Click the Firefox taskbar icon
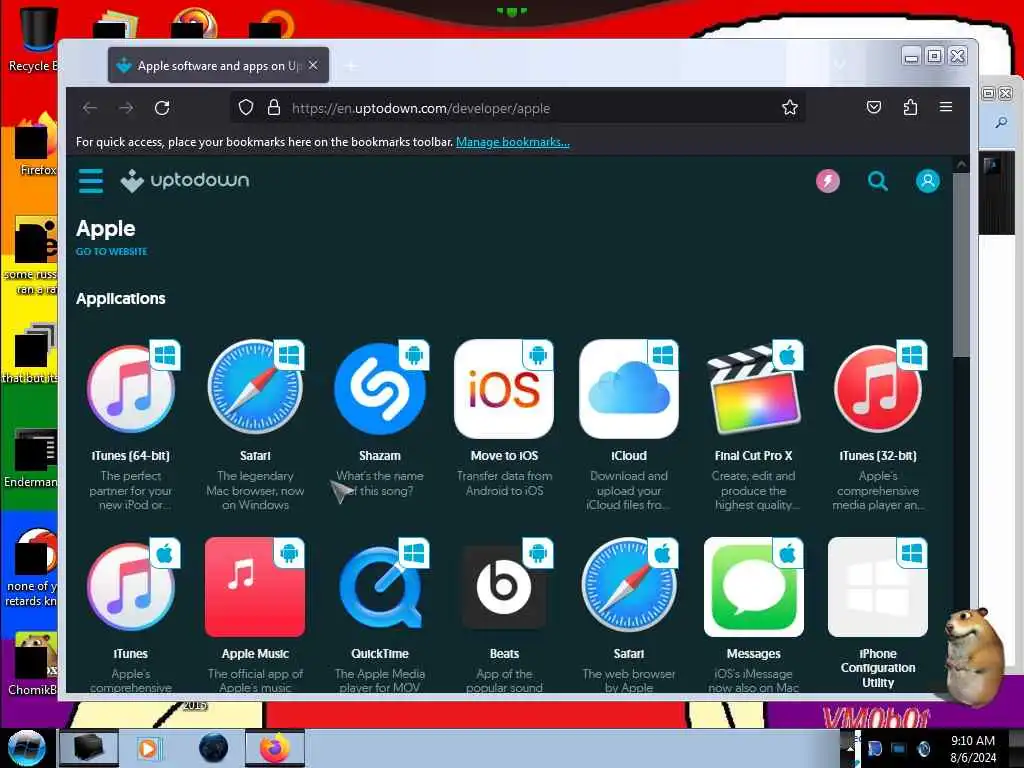This screenshot has width=1024, height=768. (275, 748)
